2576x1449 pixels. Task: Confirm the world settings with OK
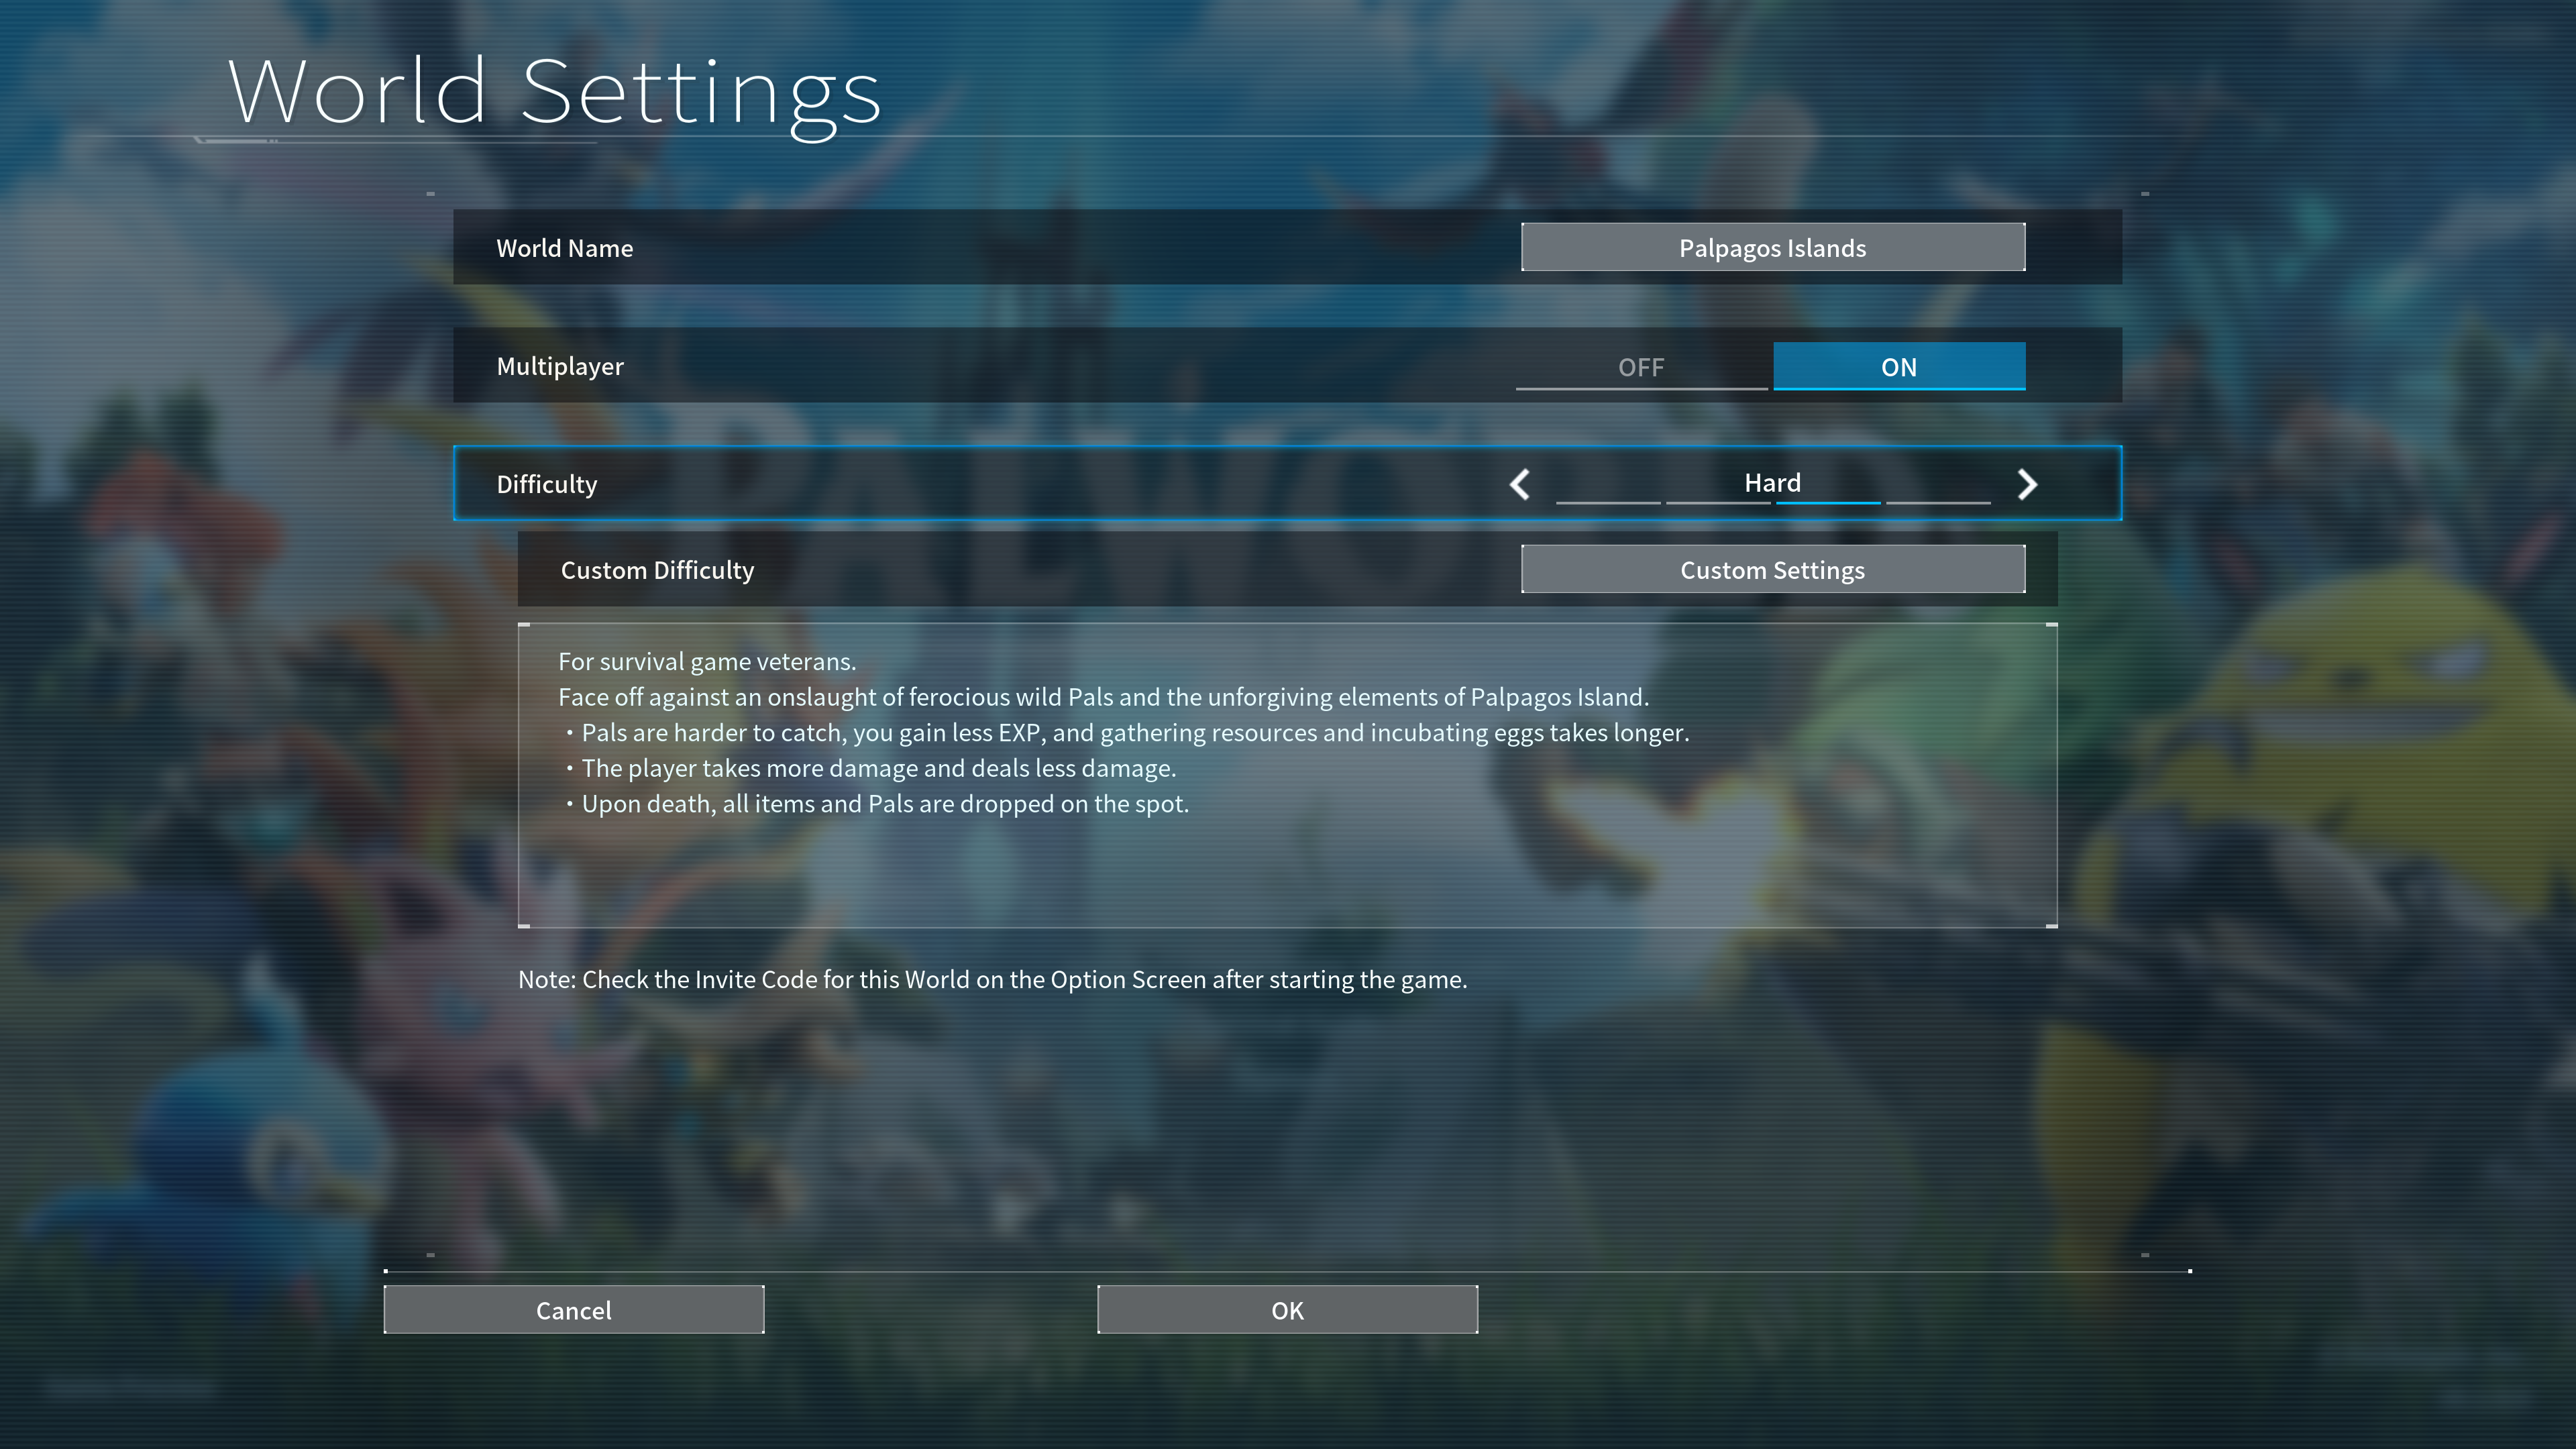1287,1309
